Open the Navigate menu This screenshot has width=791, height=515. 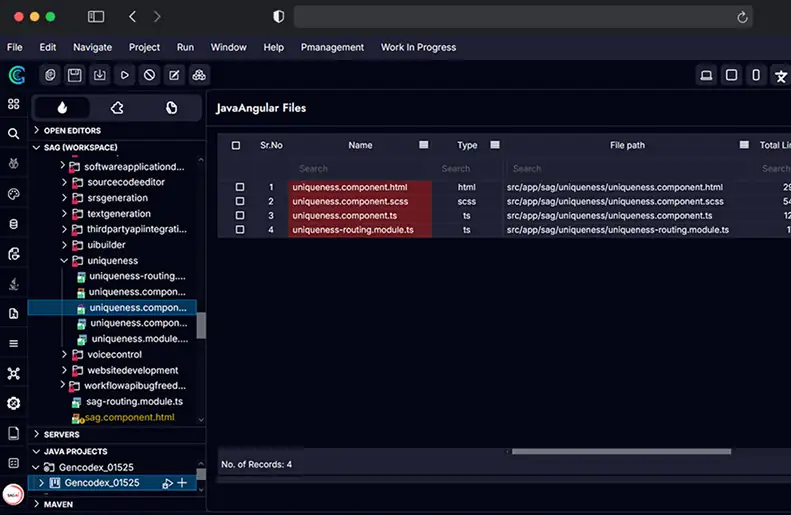[x=92, y=47]
